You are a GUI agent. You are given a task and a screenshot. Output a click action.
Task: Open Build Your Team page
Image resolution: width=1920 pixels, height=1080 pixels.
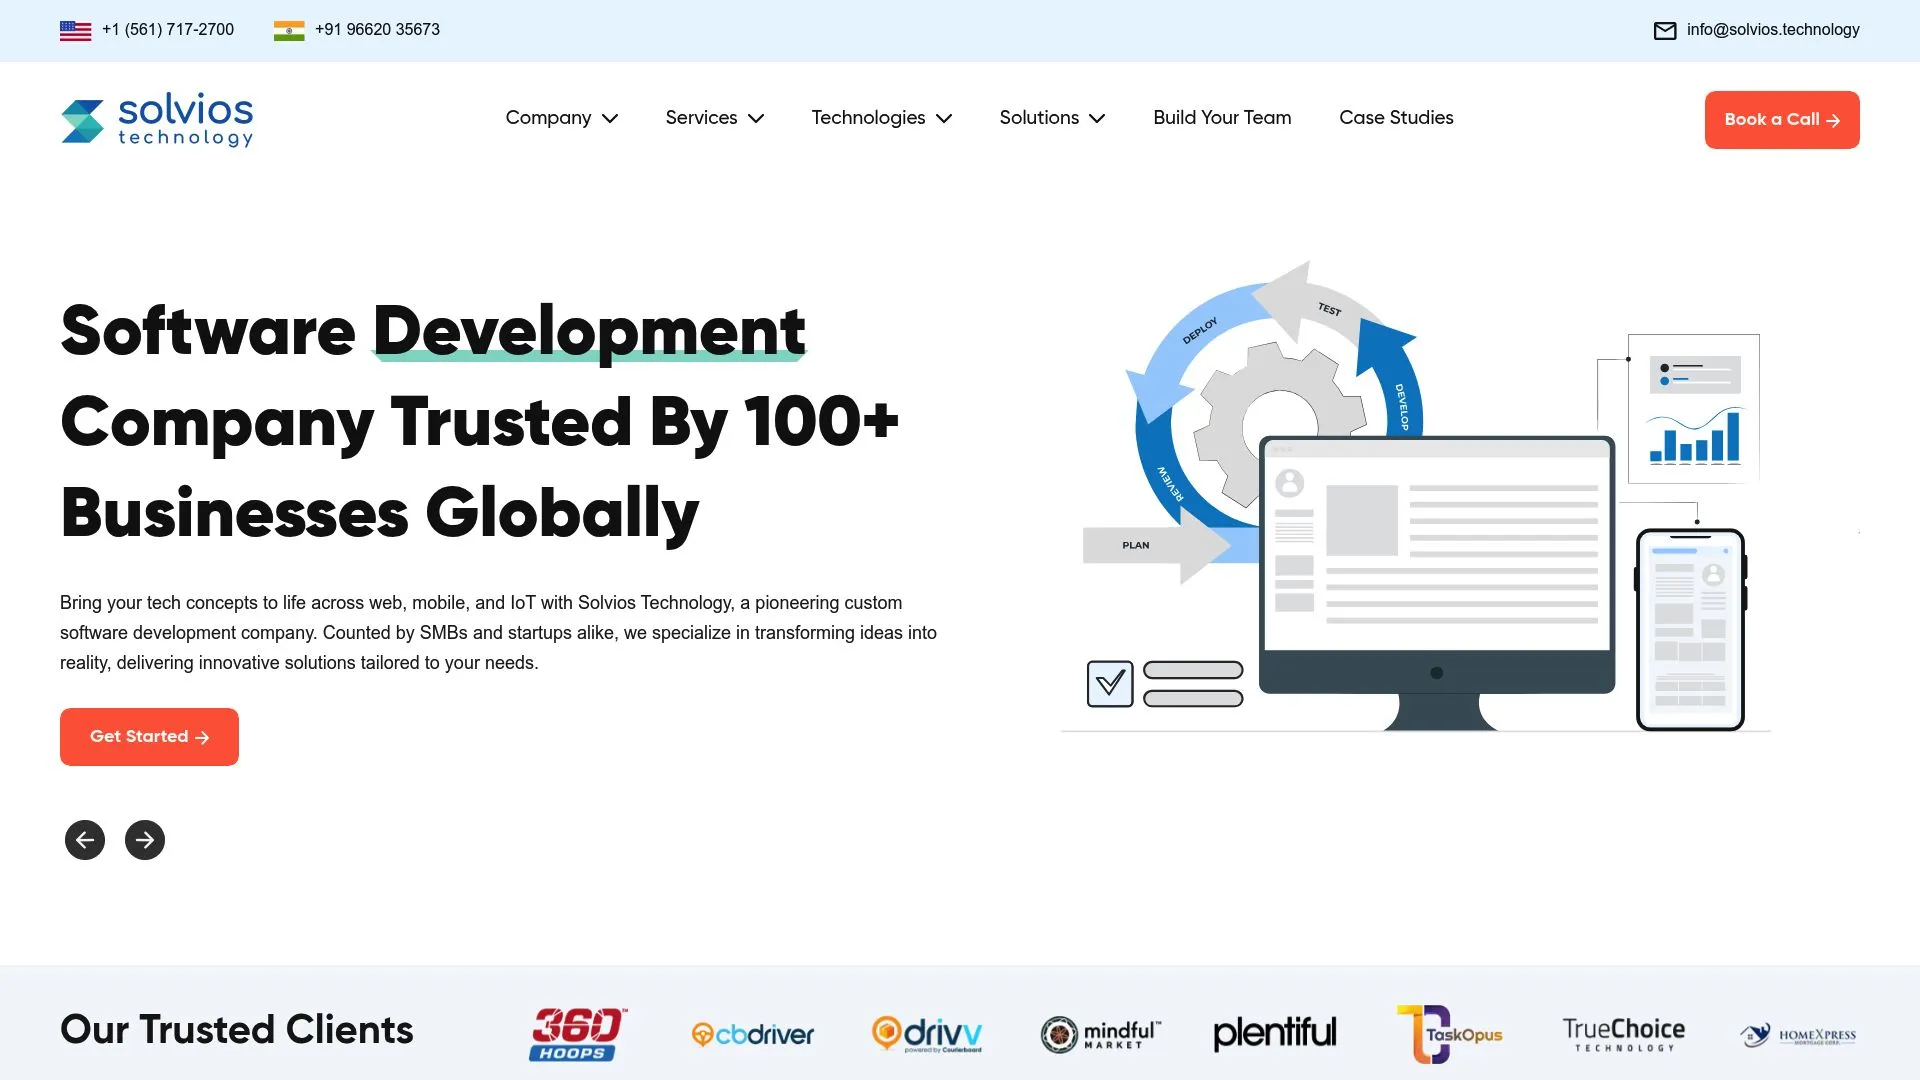(1222, 118)
